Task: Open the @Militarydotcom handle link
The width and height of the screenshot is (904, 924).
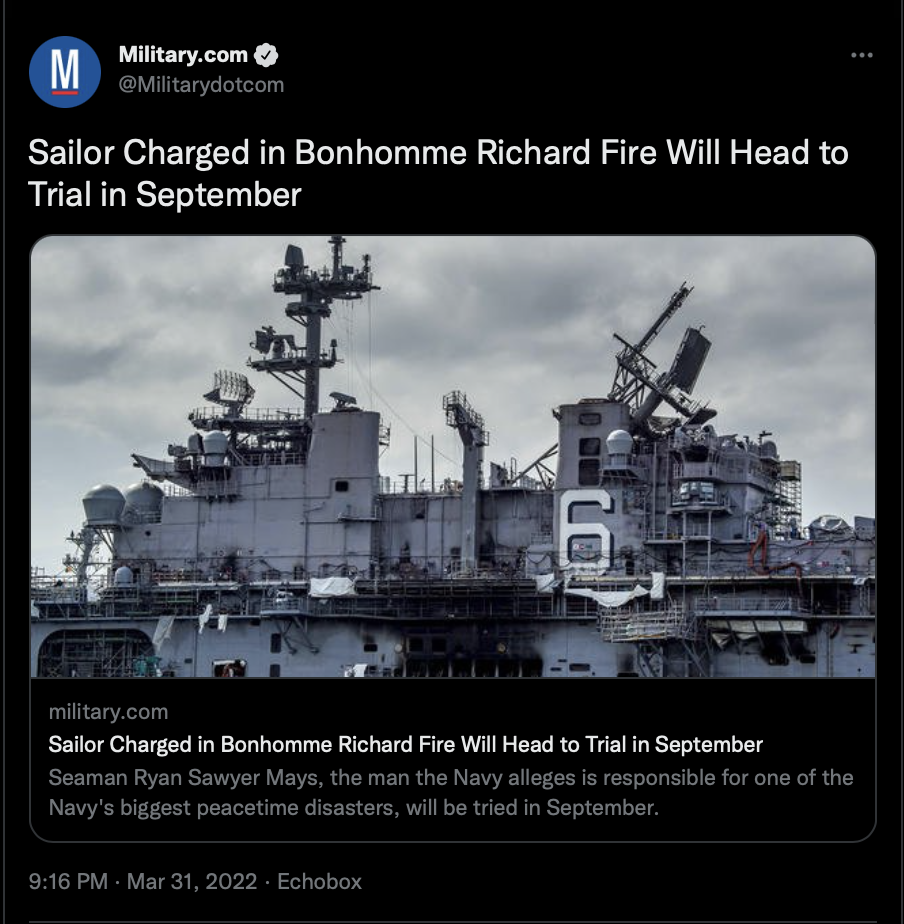Action: [201, 85]
